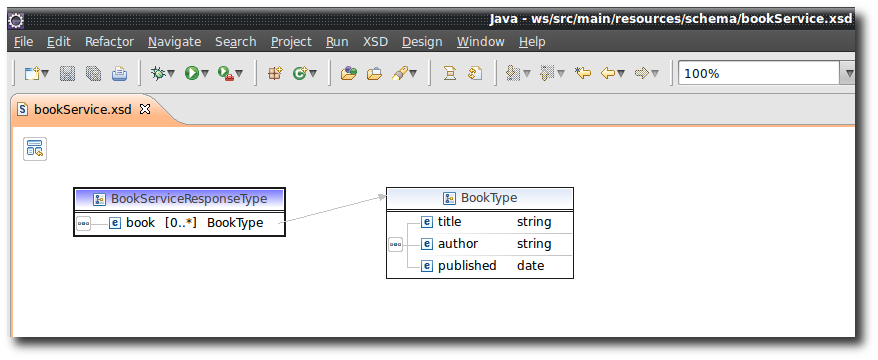This screenshot has height=360, width=878.
Task: Click the Forward navigation arrow
Action: click(x=642, y=73)
